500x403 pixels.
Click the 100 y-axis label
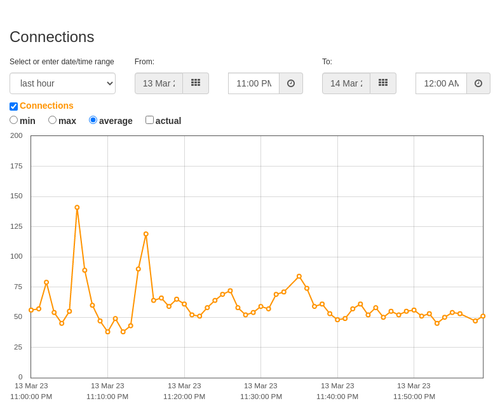[x=16, y=256]
